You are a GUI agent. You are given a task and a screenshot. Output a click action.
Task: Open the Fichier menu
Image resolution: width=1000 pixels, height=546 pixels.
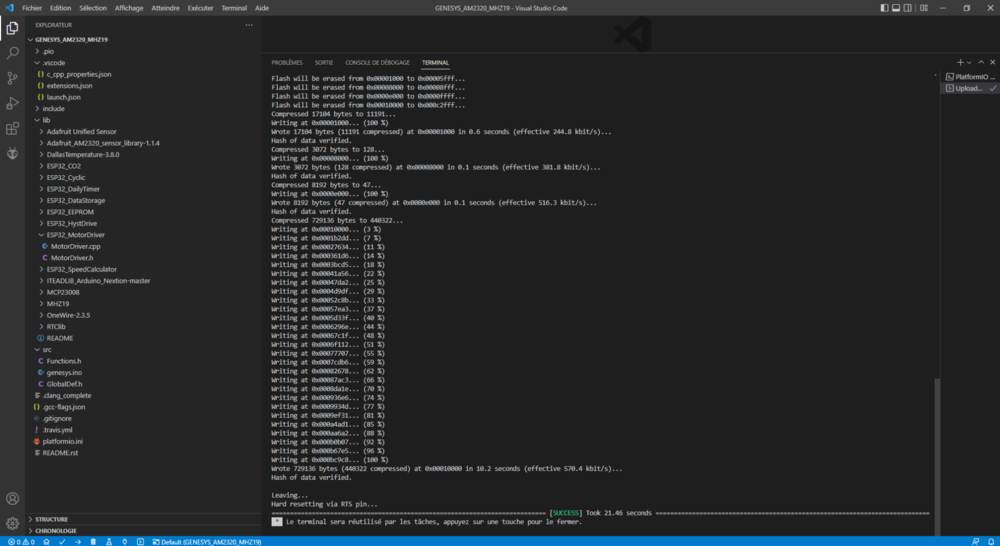click(32, 8)
